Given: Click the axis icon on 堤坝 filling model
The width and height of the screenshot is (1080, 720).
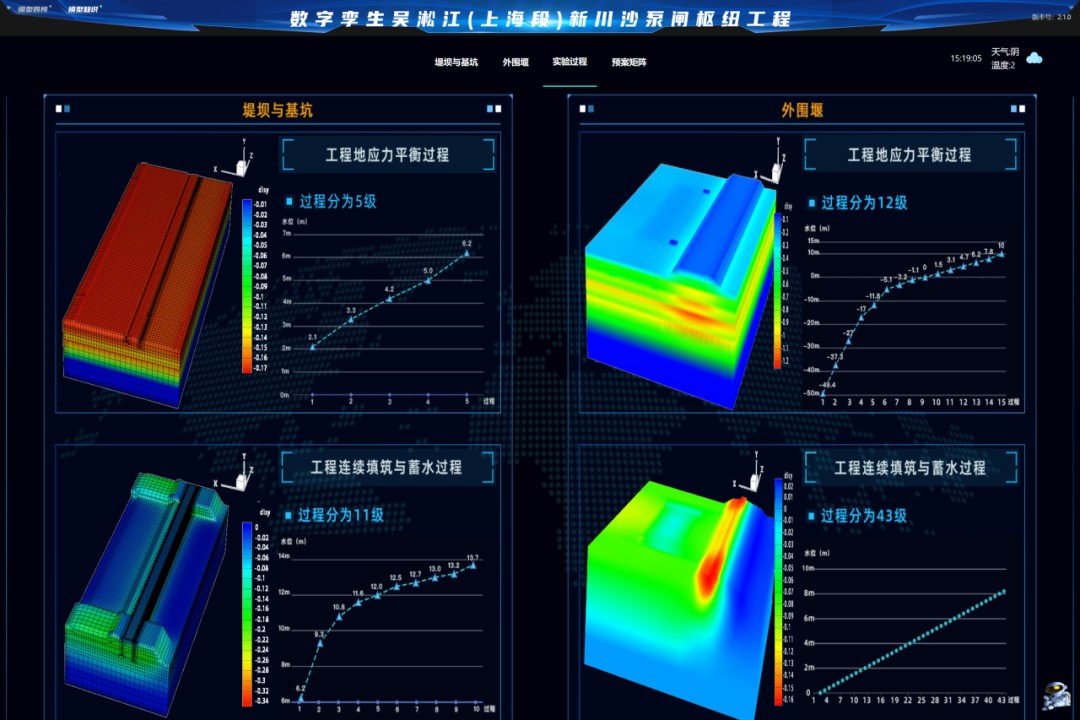Looking at the screenshot, I should coord(237,474).
